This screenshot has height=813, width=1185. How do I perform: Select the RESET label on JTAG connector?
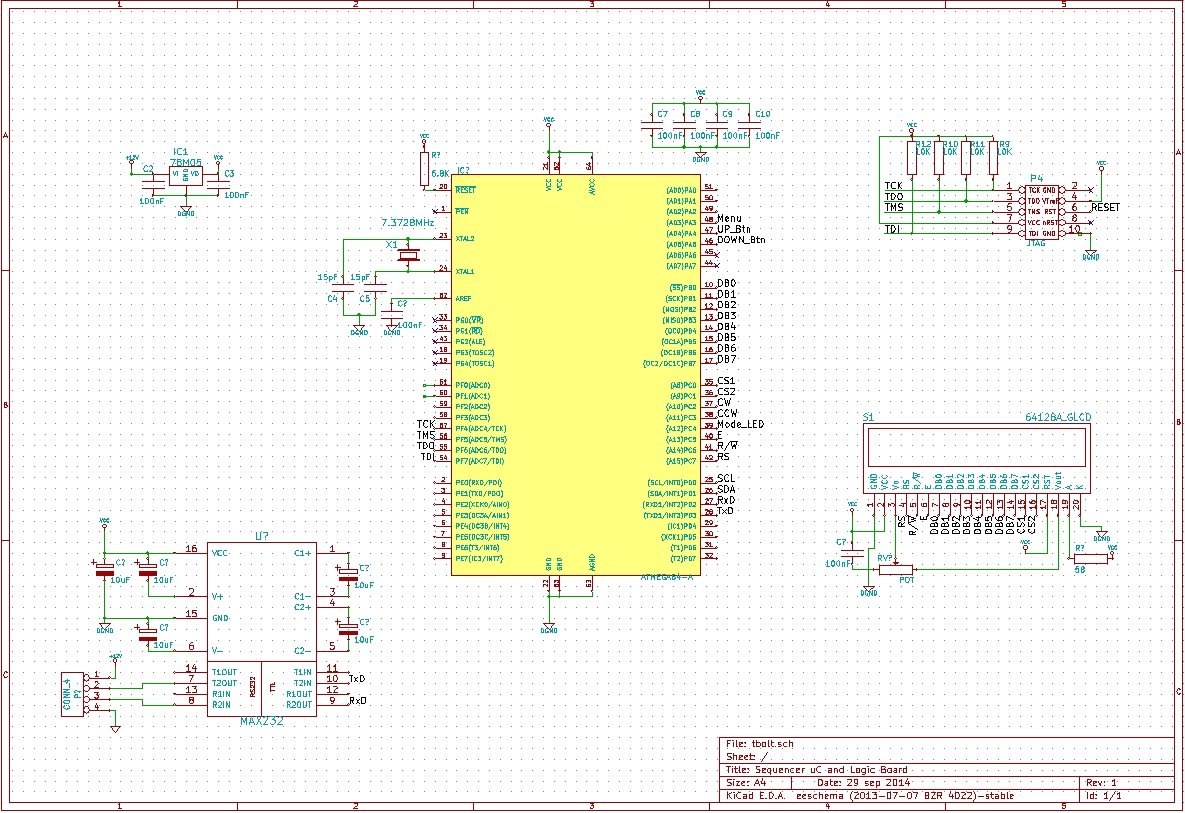pyautogui.click(x=1105, y=207)
